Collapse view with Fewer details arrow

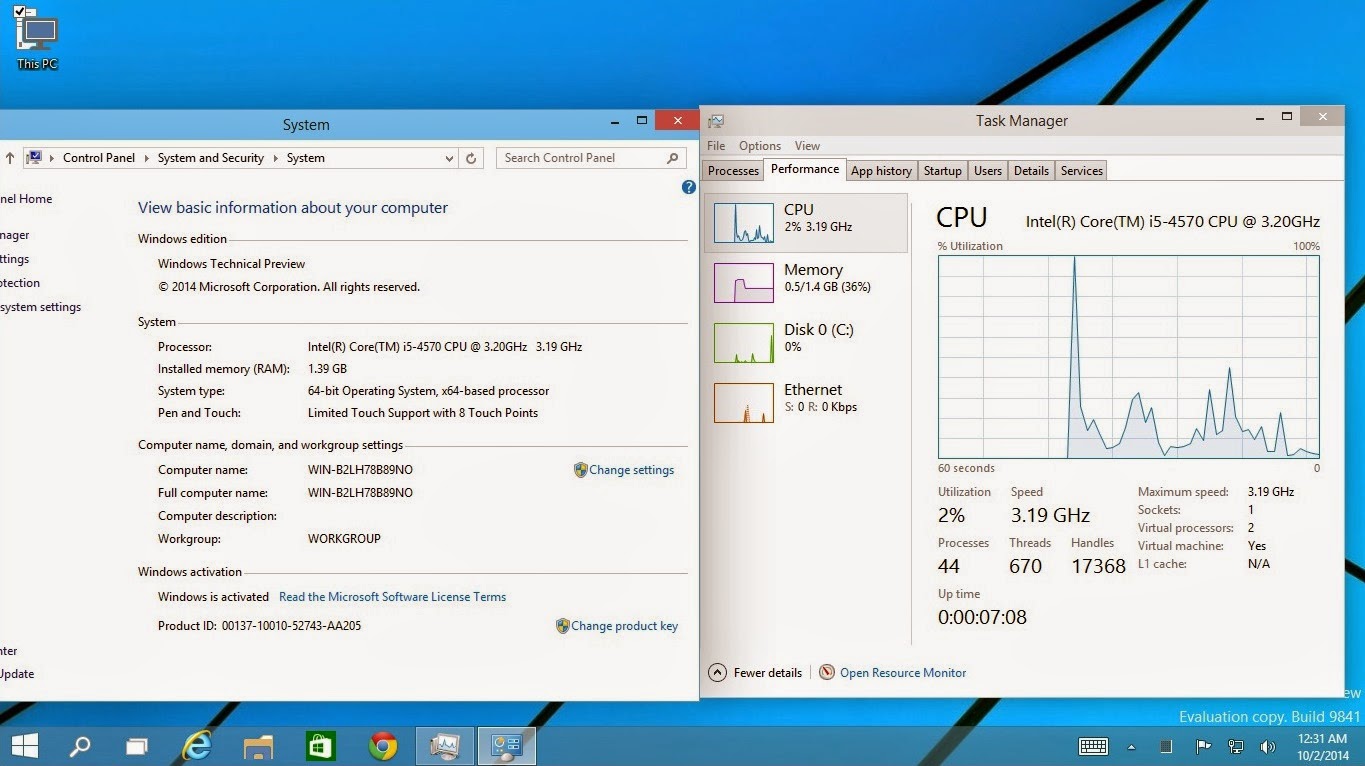[x=717, y=673]
